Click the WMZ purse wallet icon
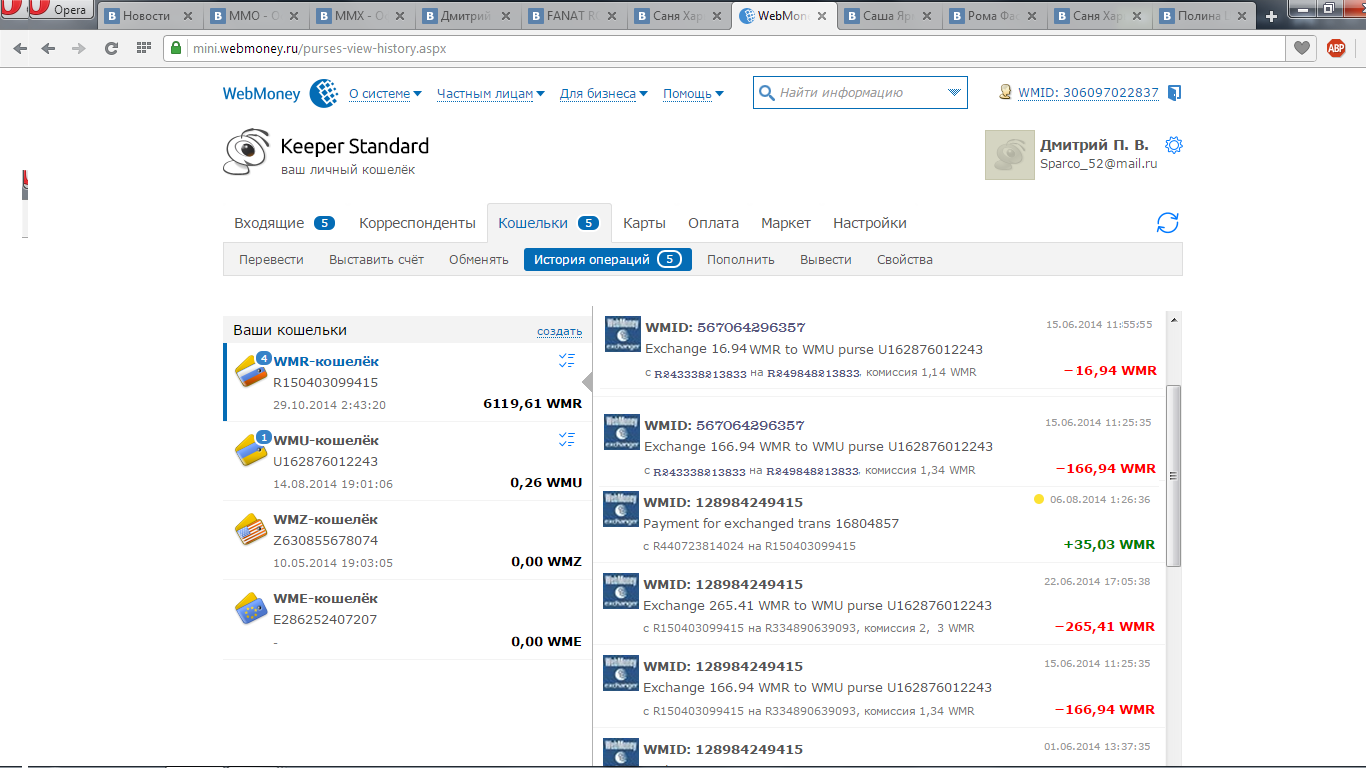The width and height of the screenshot is (1366, 768). [x=251, y=530]
